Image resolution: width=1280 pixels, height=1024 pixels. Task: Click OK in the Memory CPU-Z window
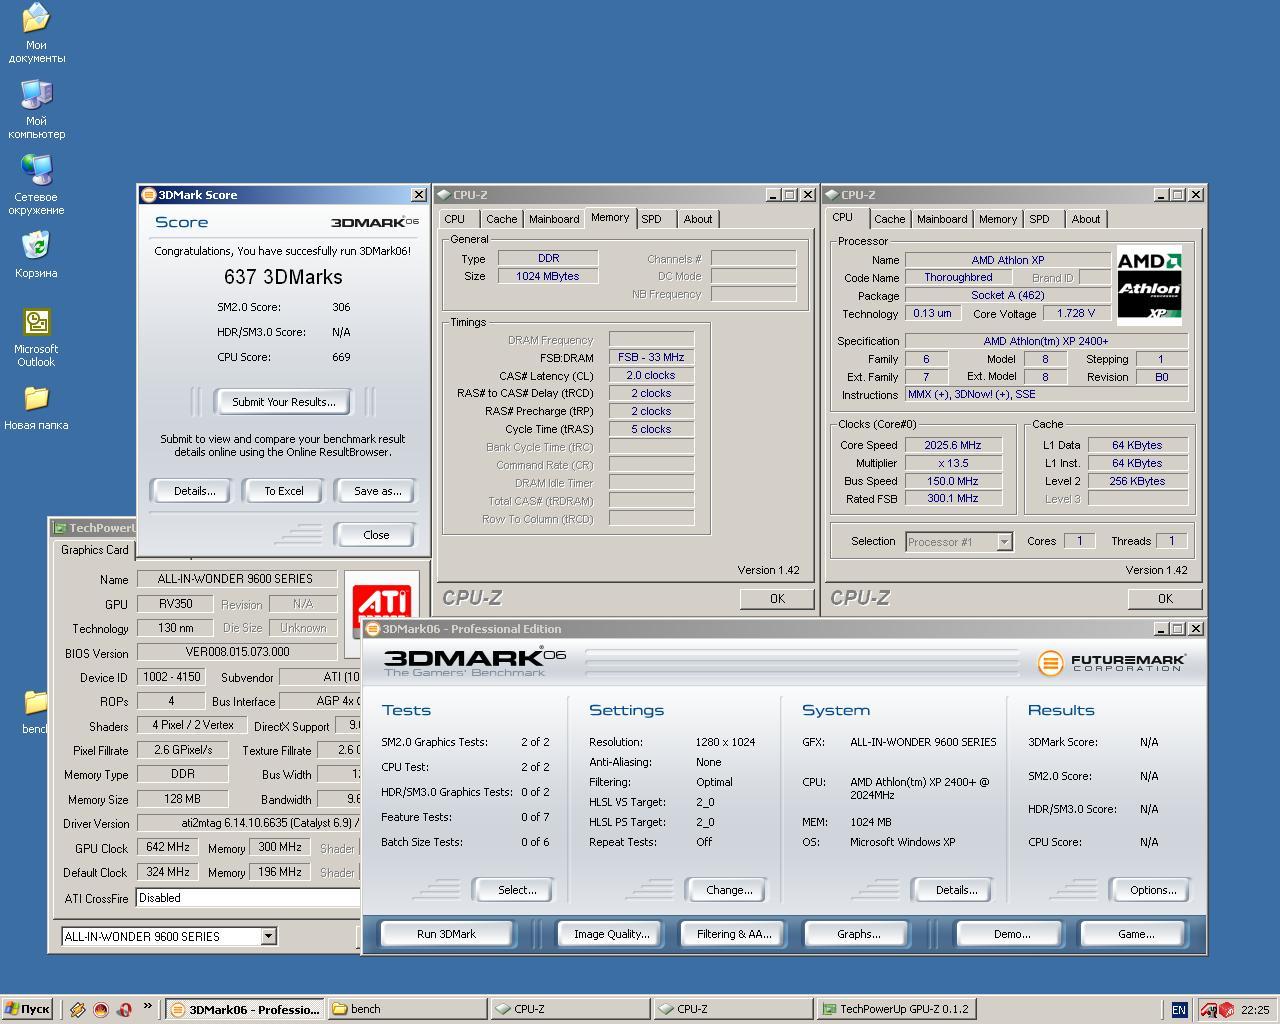pos(777,599)
